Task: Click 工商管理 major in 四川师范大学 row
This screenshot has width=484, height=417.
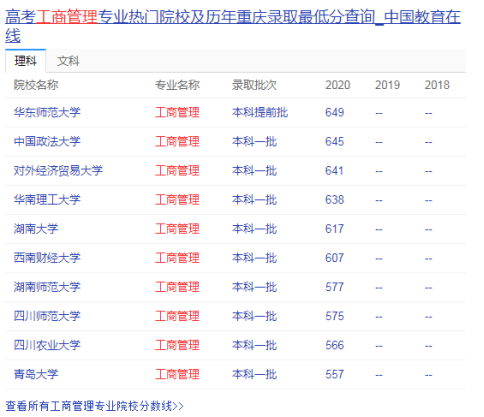Action: tap(177, 316)
